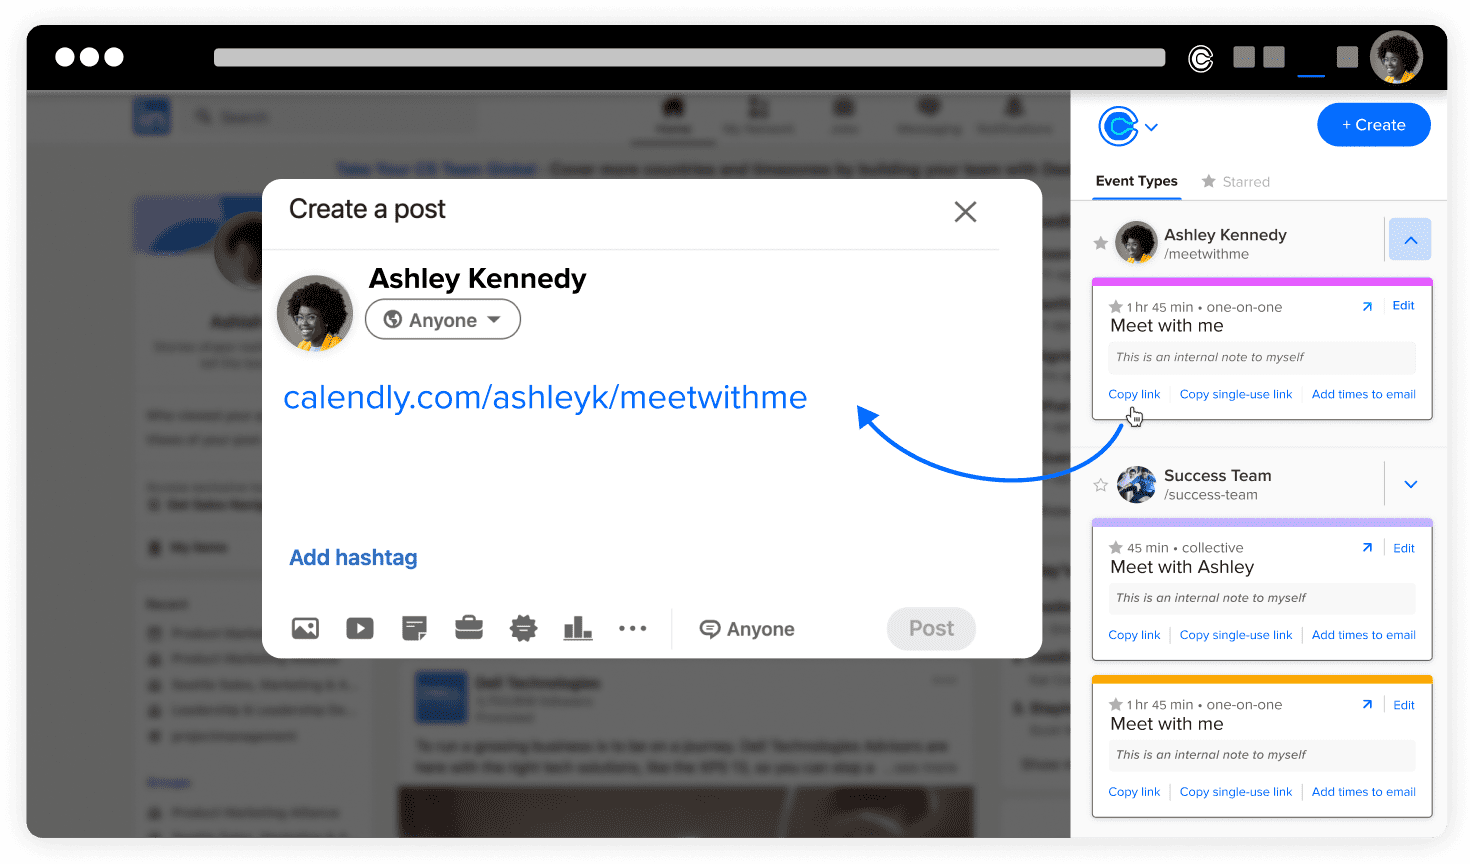
Task: Star the Meet with Ashley event type
Action: pos(1113,548)
